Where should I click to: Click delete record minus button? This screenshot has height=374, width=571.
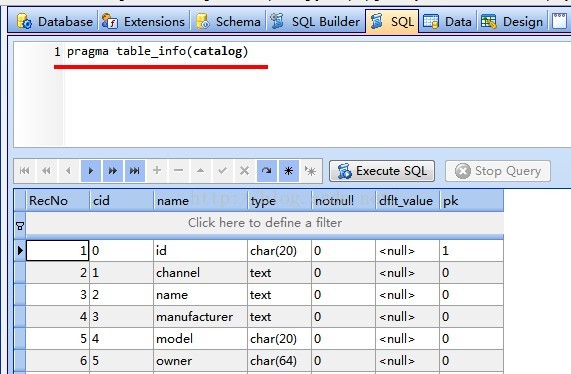tap(178, 170)
